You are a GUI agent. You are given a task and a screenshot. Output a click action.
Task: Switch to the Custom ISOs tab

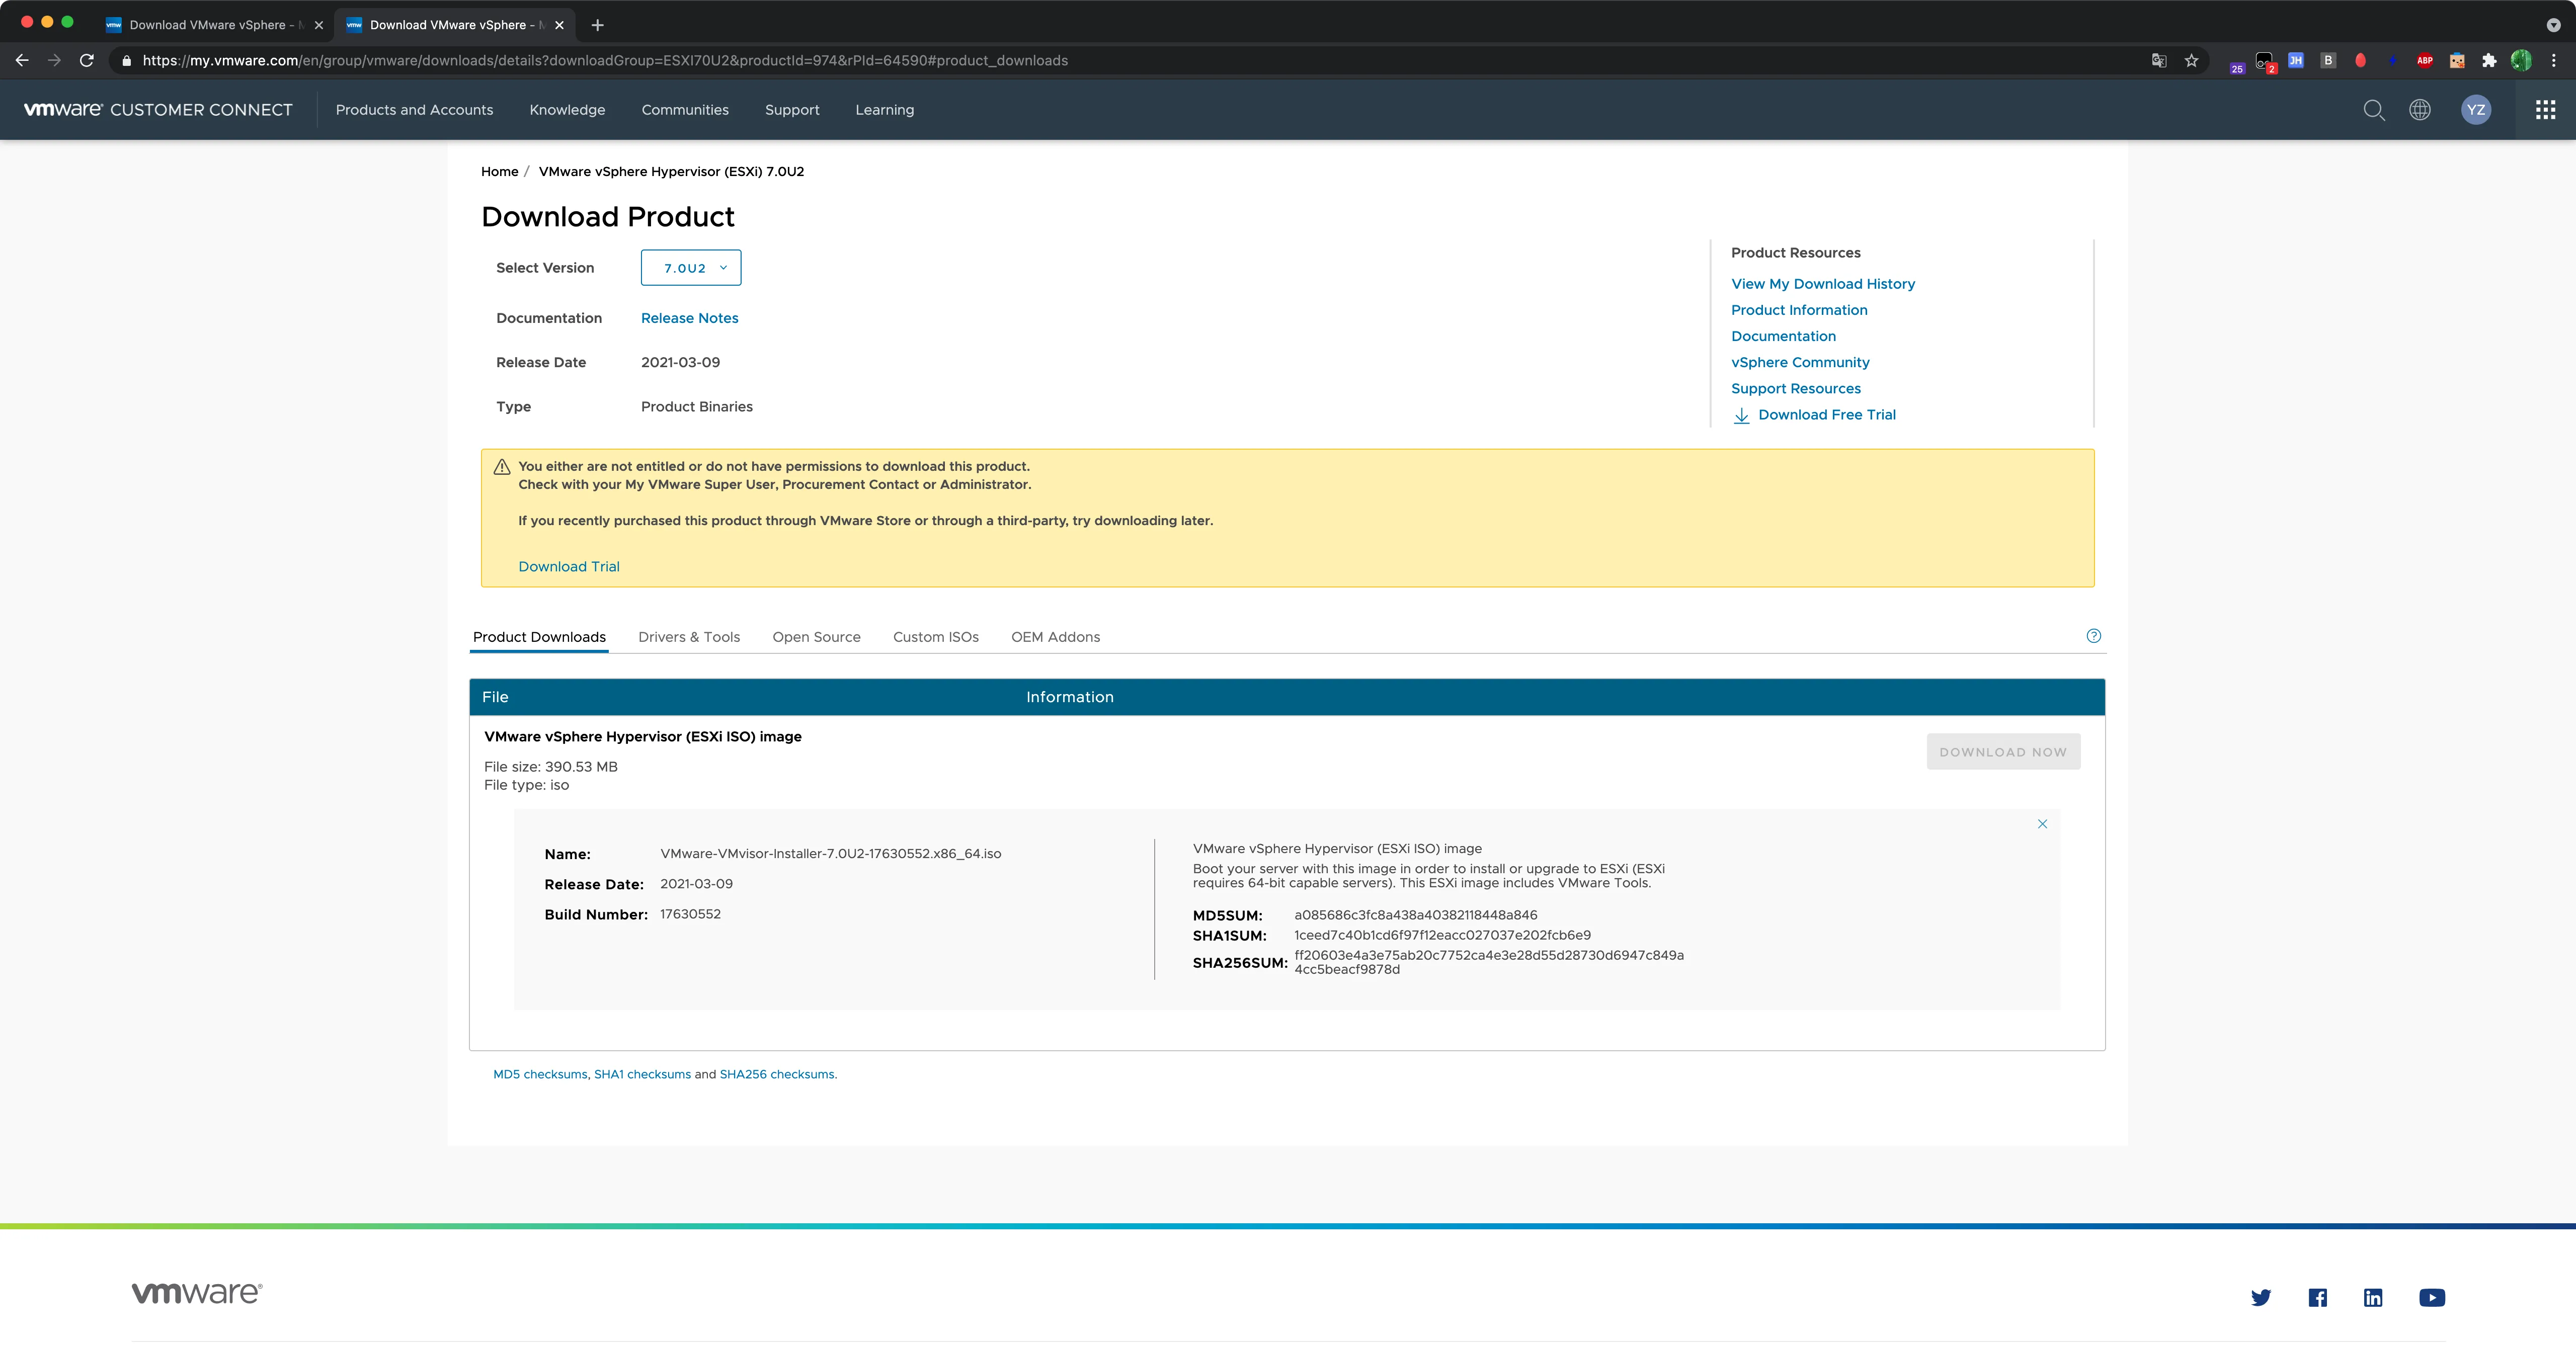coord(935,636)
